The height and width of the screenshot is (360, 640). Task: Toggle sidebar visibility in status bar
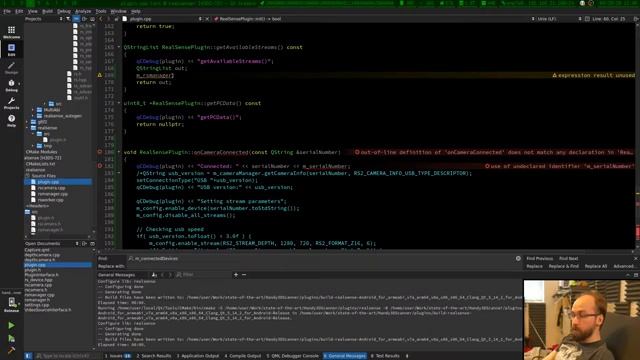[x=28, y=356]
